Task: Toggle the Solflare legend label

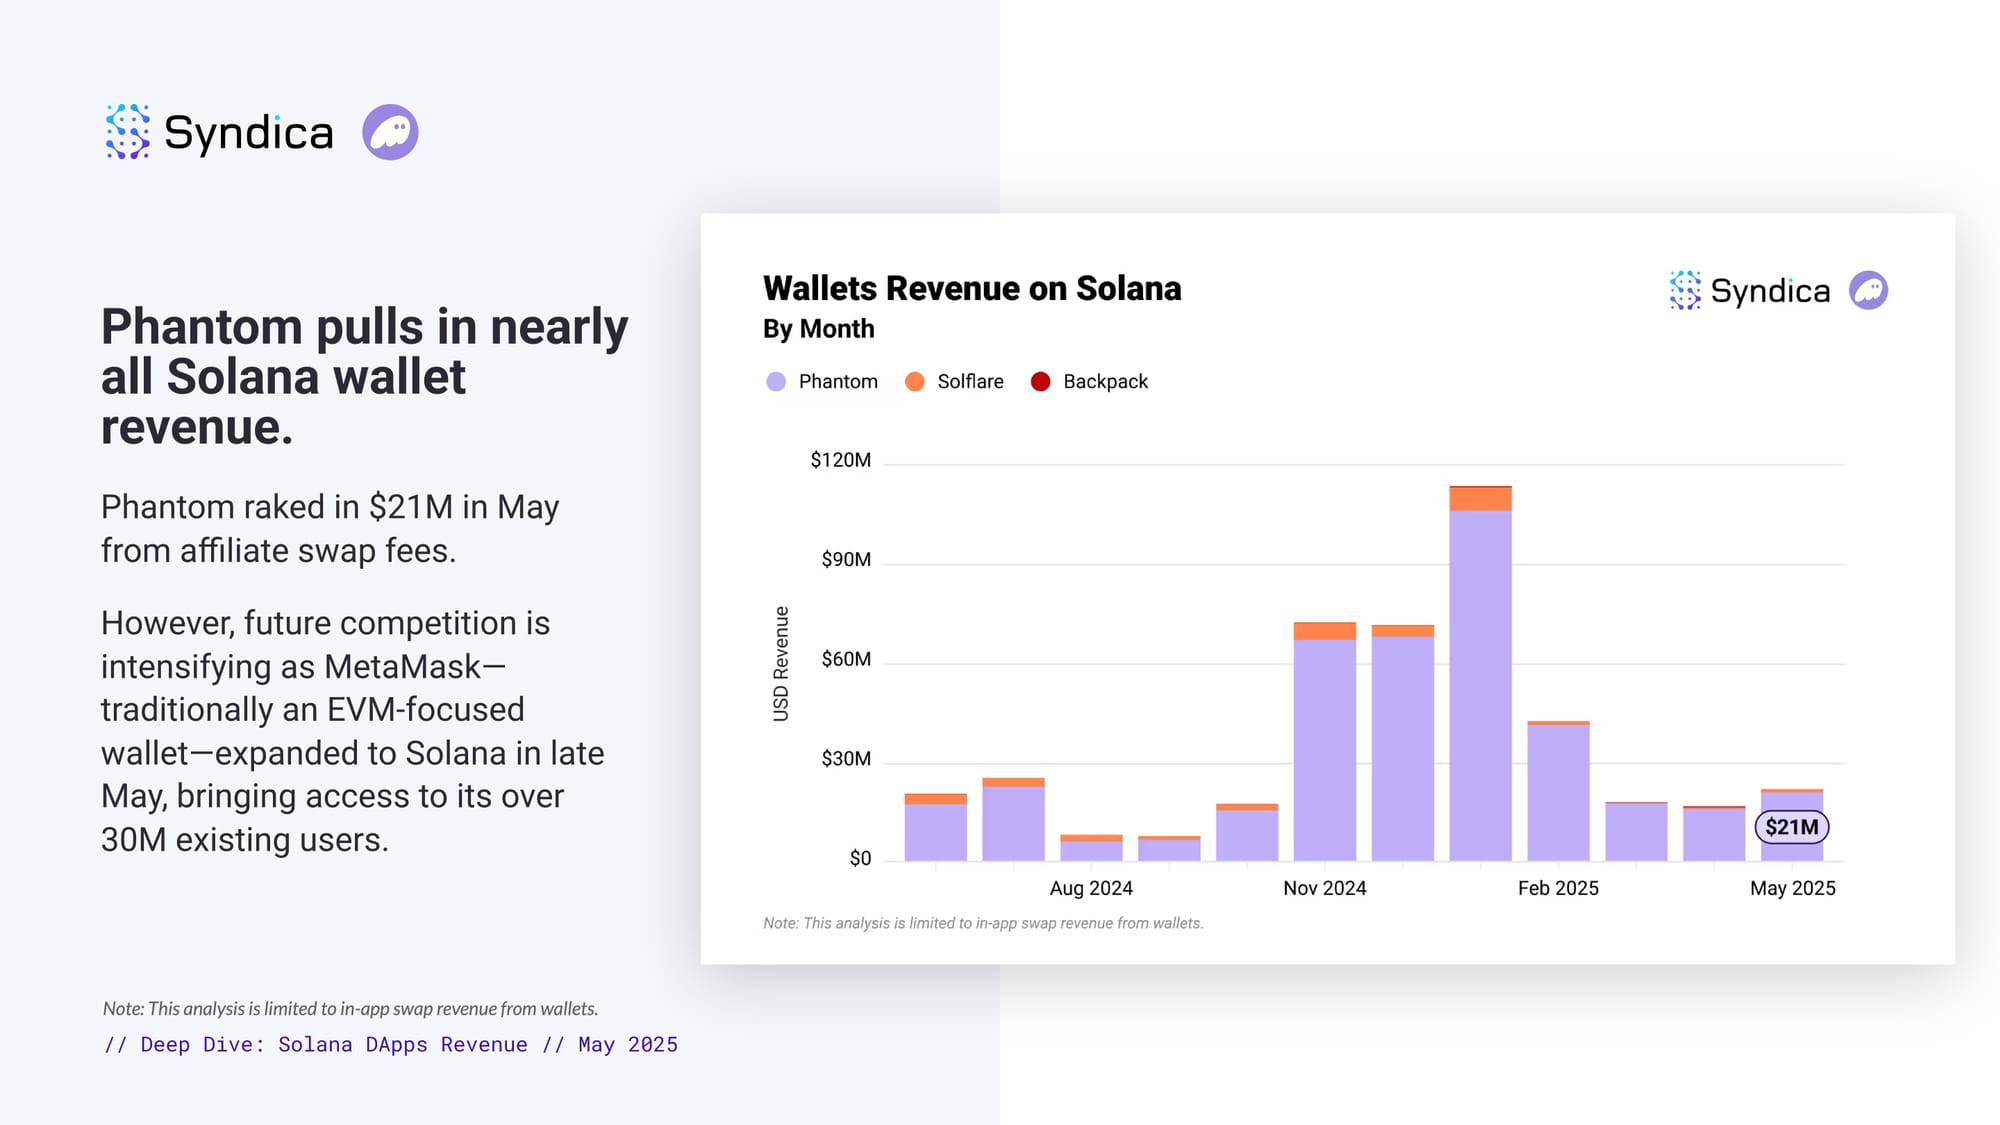Action: click(x=970, y=382)
